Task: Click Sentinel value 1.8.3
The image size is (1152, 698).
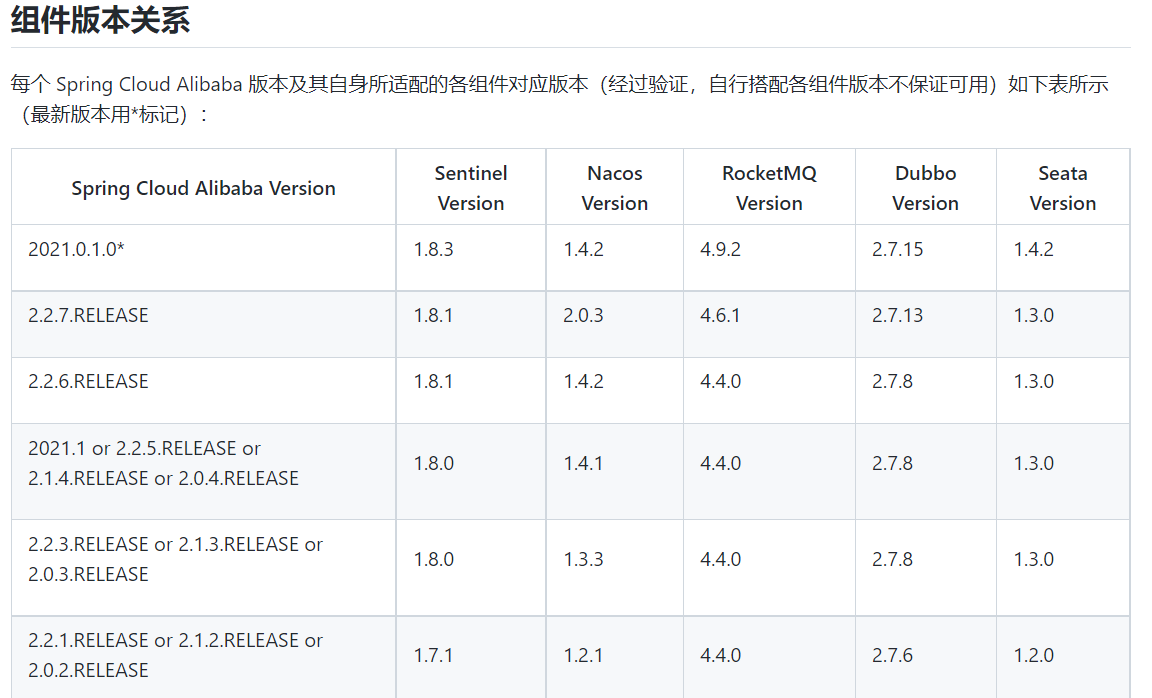Action: (433, 249)
